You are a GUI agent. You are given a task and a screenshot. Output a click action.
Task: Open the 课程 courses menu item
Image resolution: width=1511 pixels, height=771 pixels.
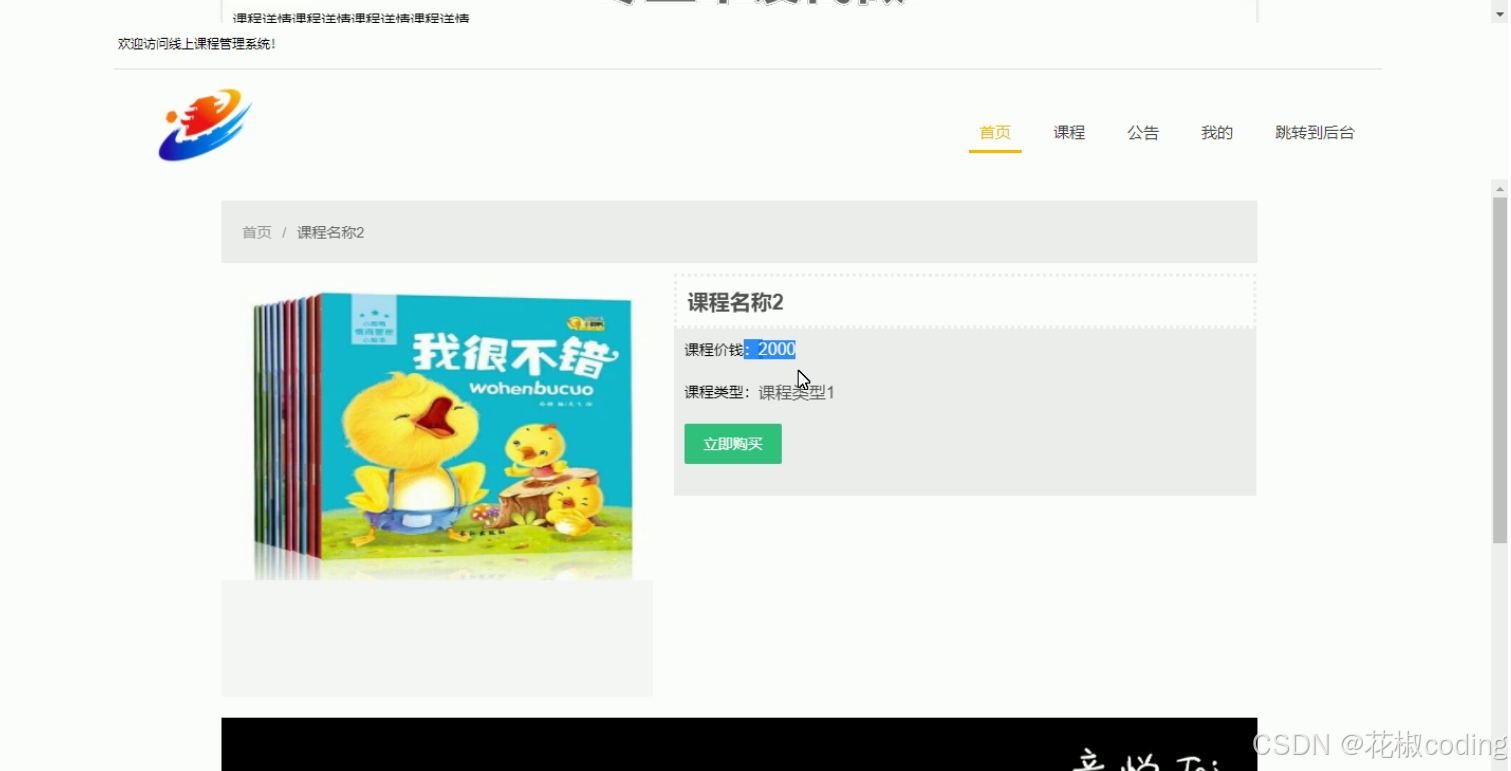pyautogui.click(x=1068, y=132)
